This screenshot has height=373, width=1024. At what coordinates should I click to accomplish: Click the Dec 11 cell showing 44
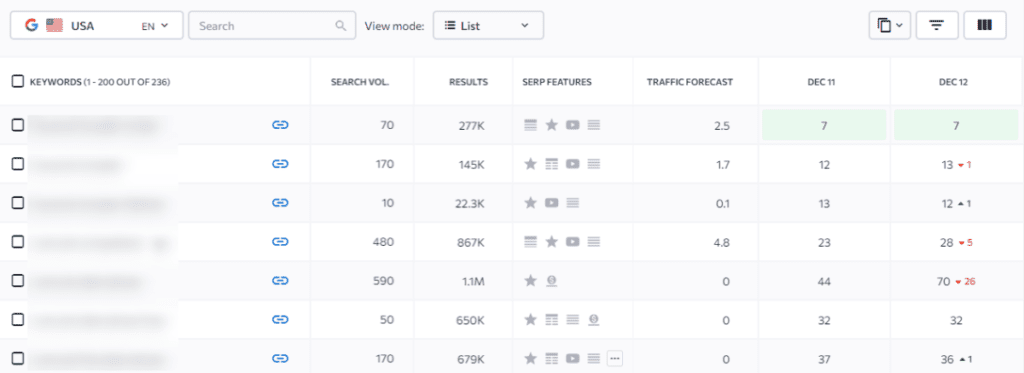click(824, 281)
